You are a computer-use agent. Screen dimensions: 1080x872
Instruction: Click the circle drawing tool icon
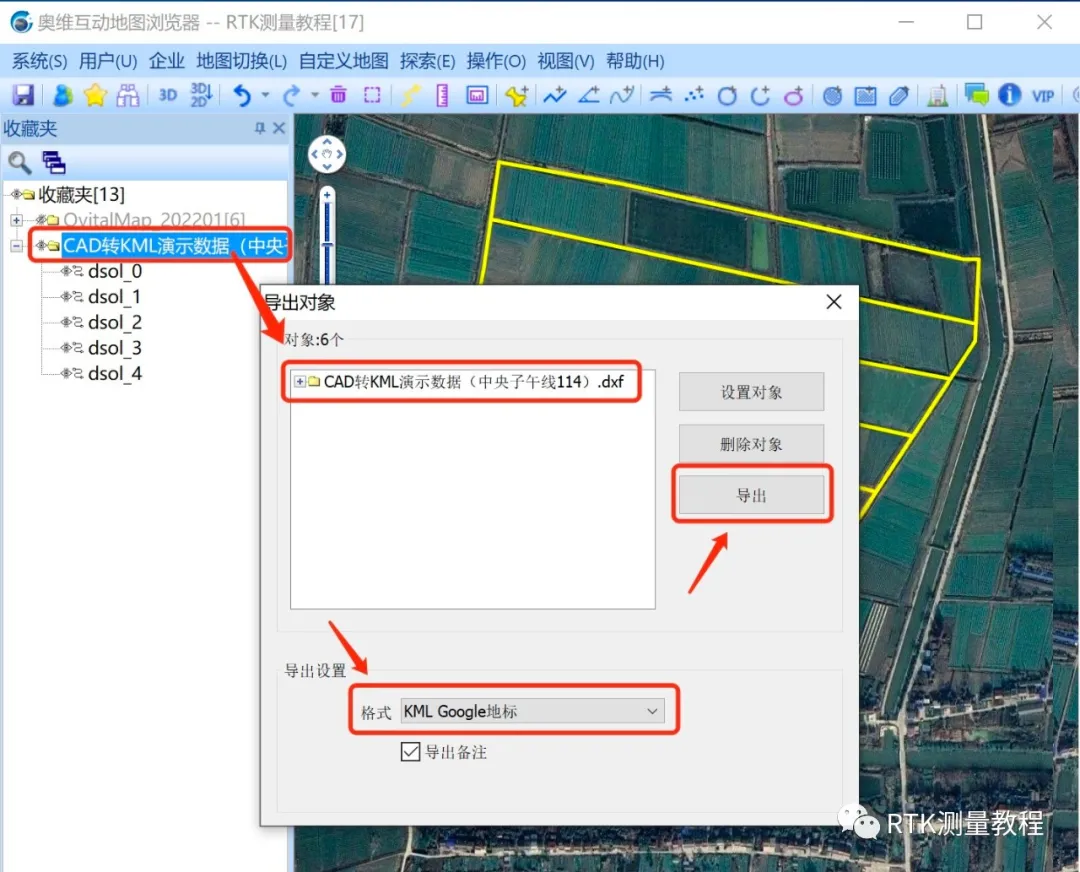[727, 95]
